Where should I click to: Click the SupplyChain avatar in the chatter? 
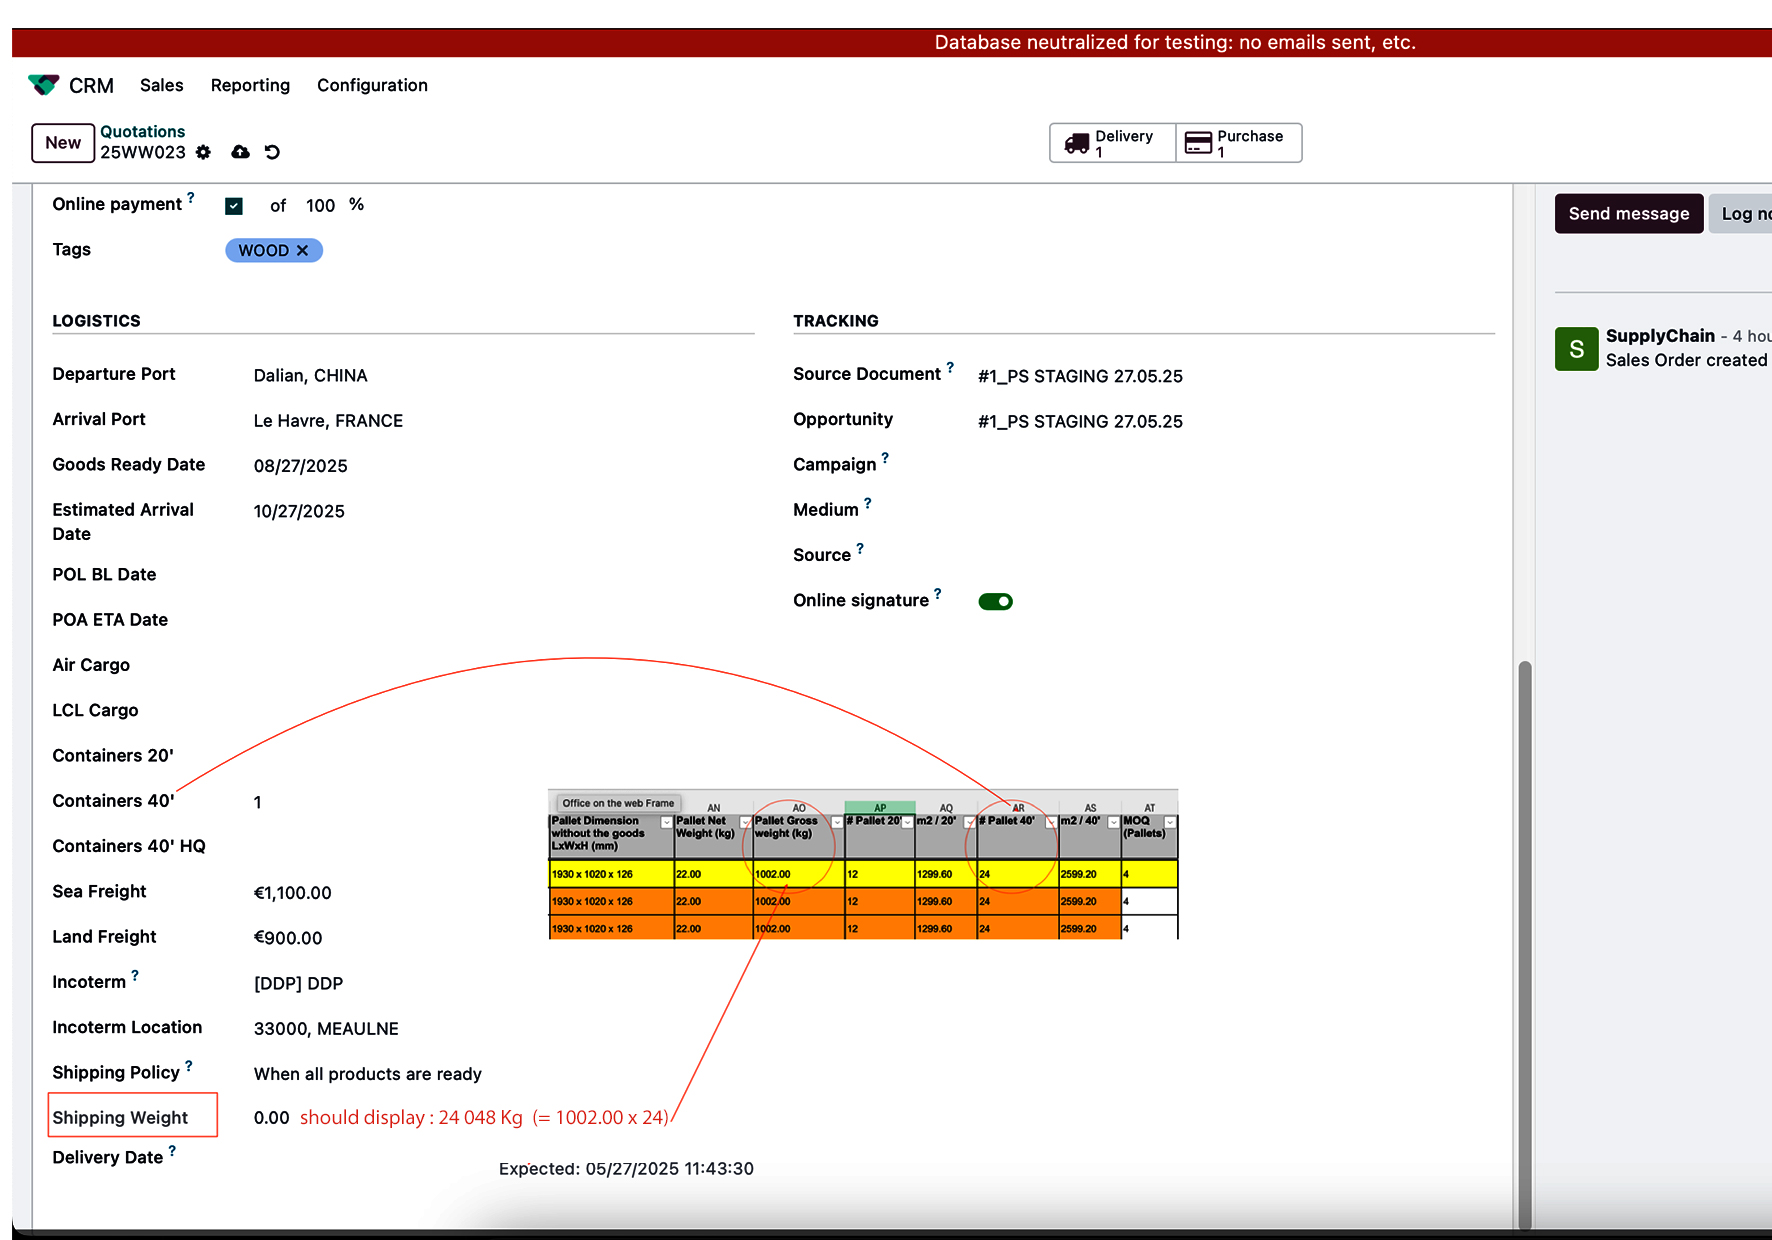(1576, 349)
